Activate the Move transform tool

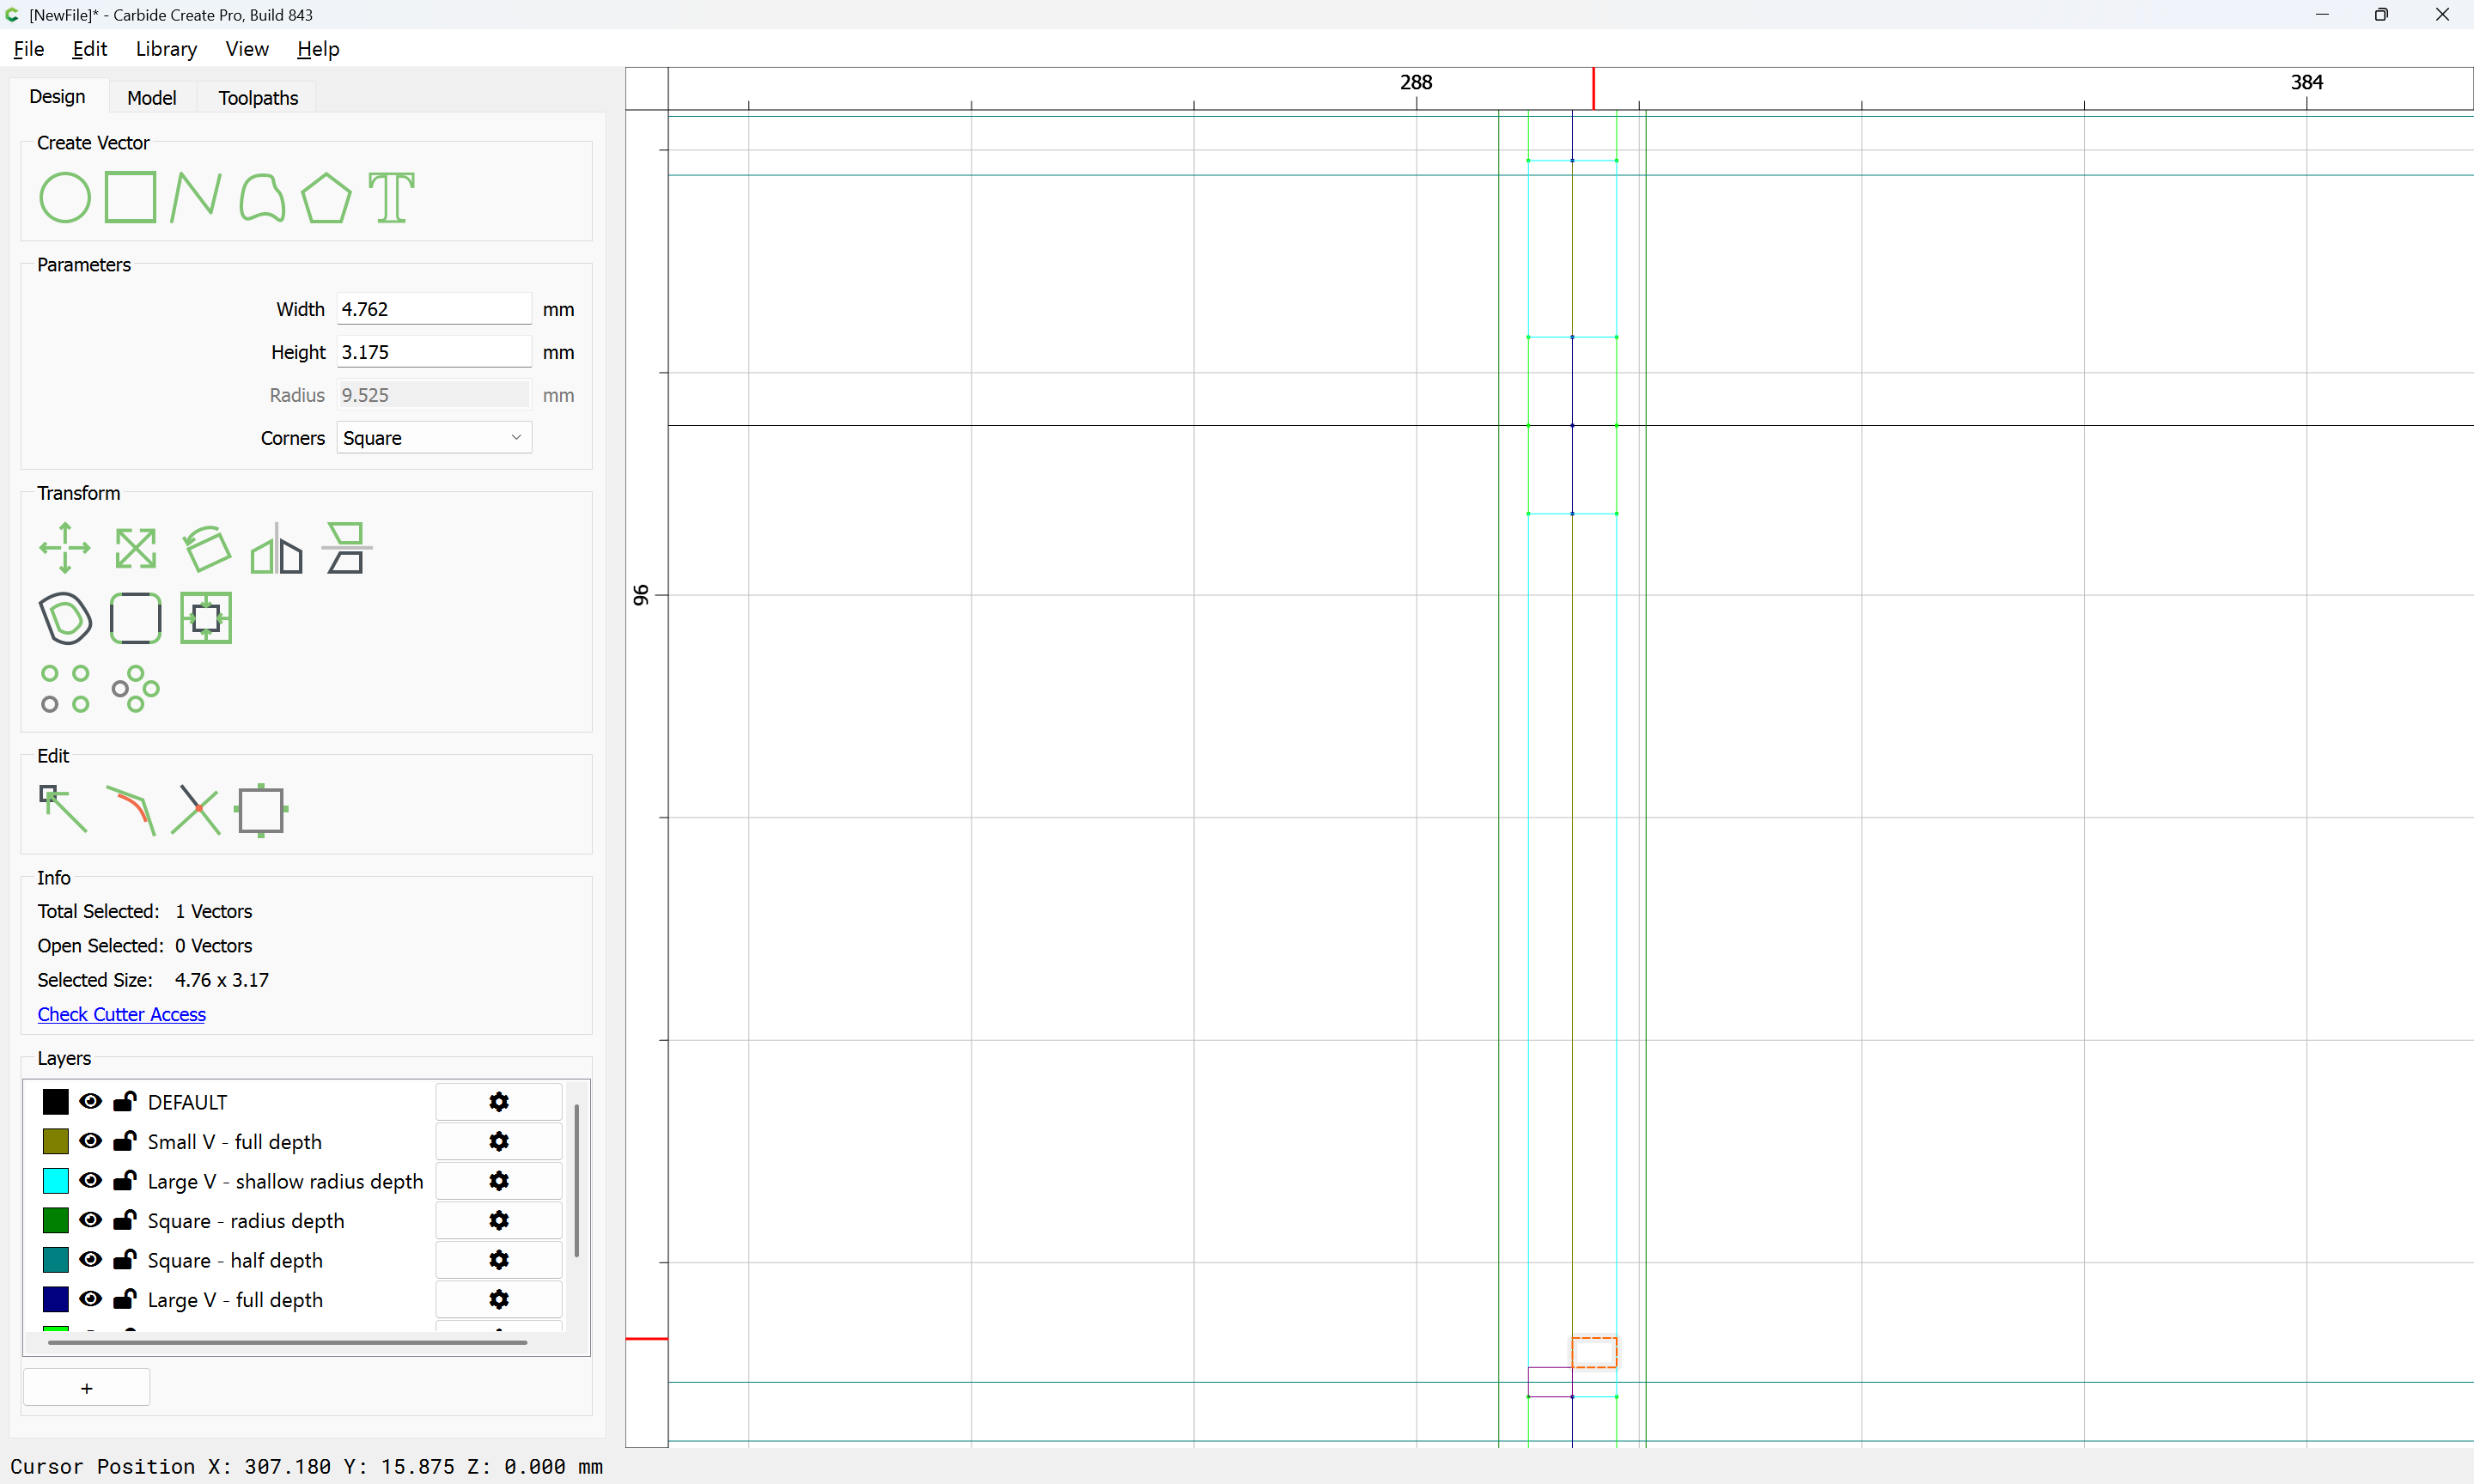point(65,548)
